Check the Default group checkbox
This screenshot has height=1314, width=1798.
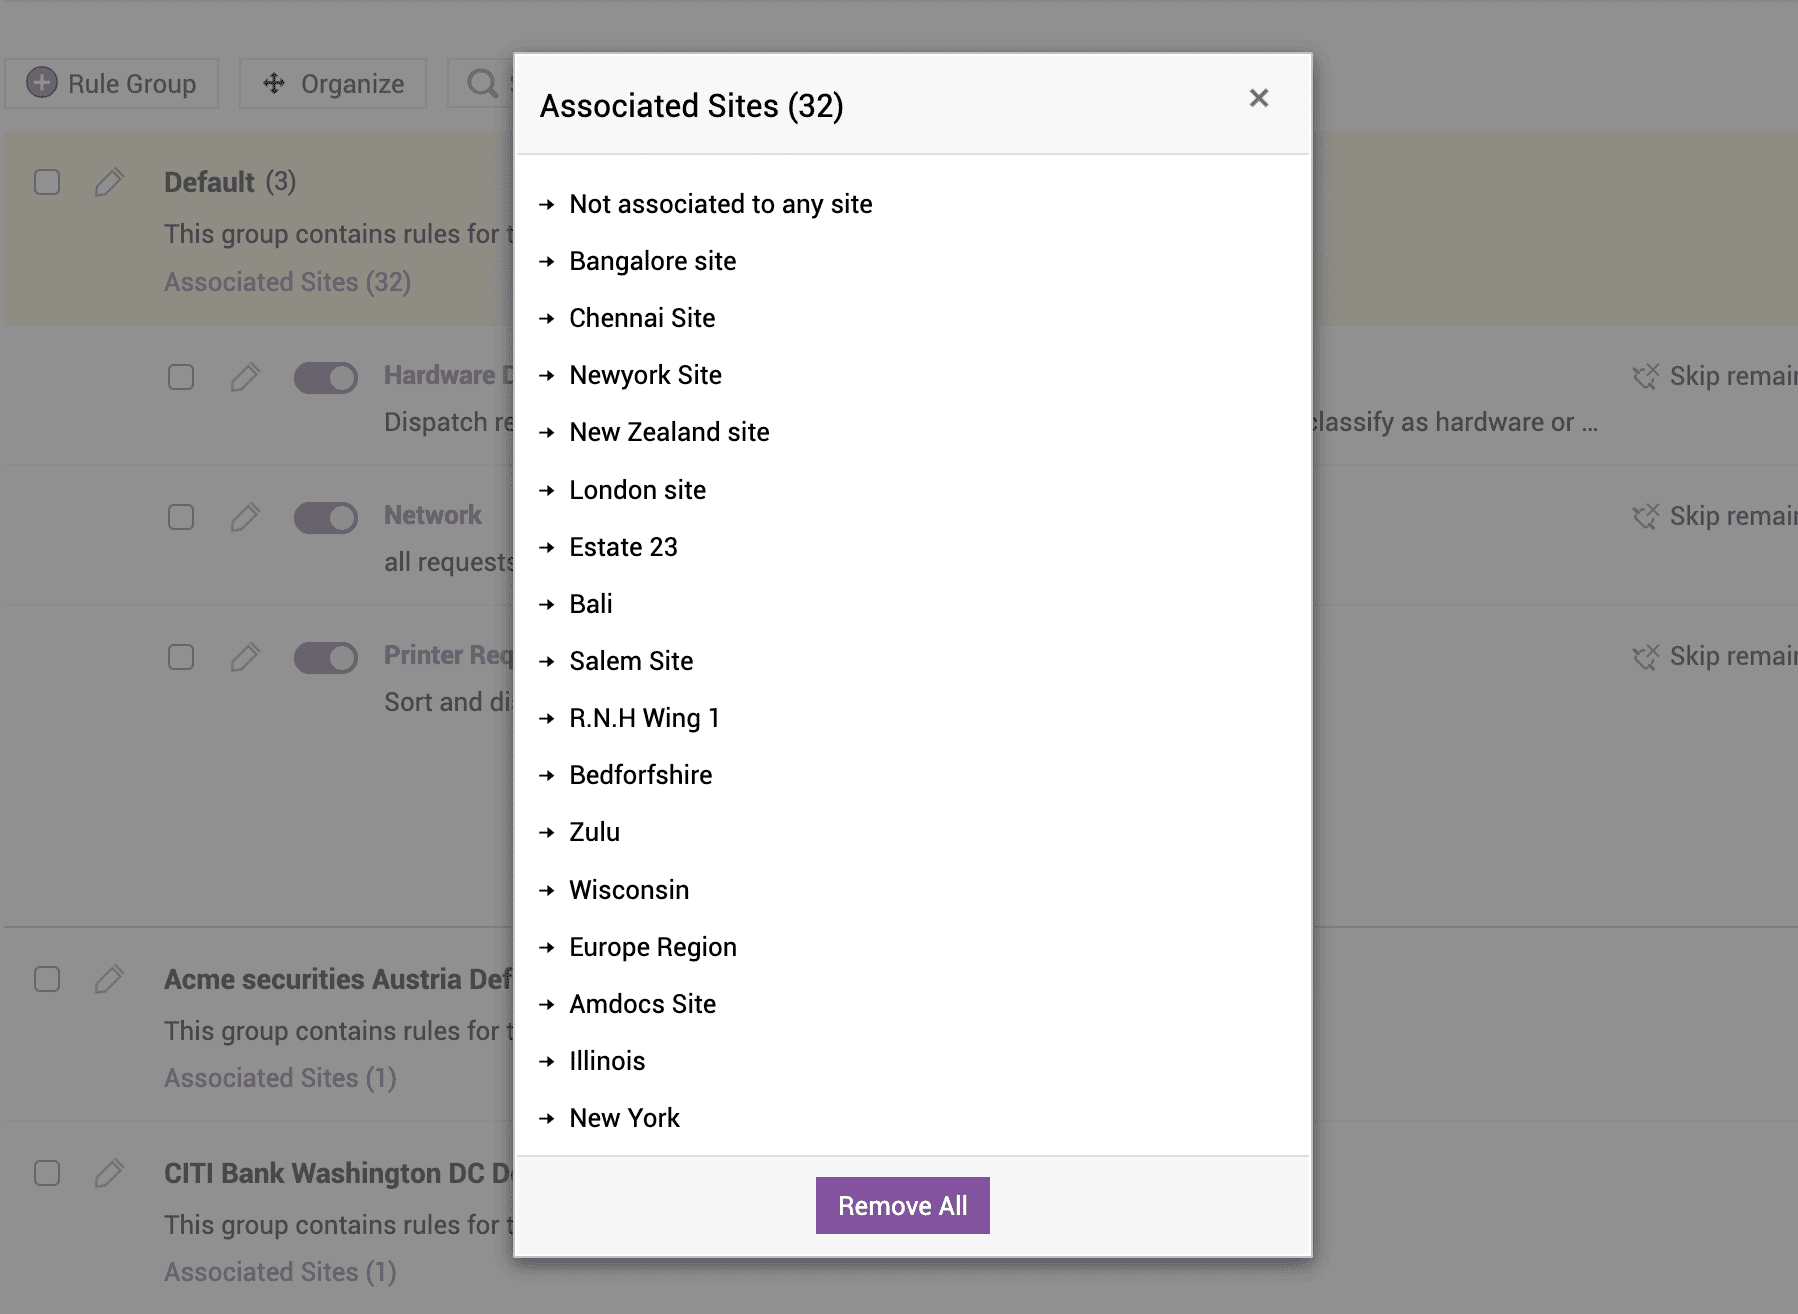[x=46, y=182]
